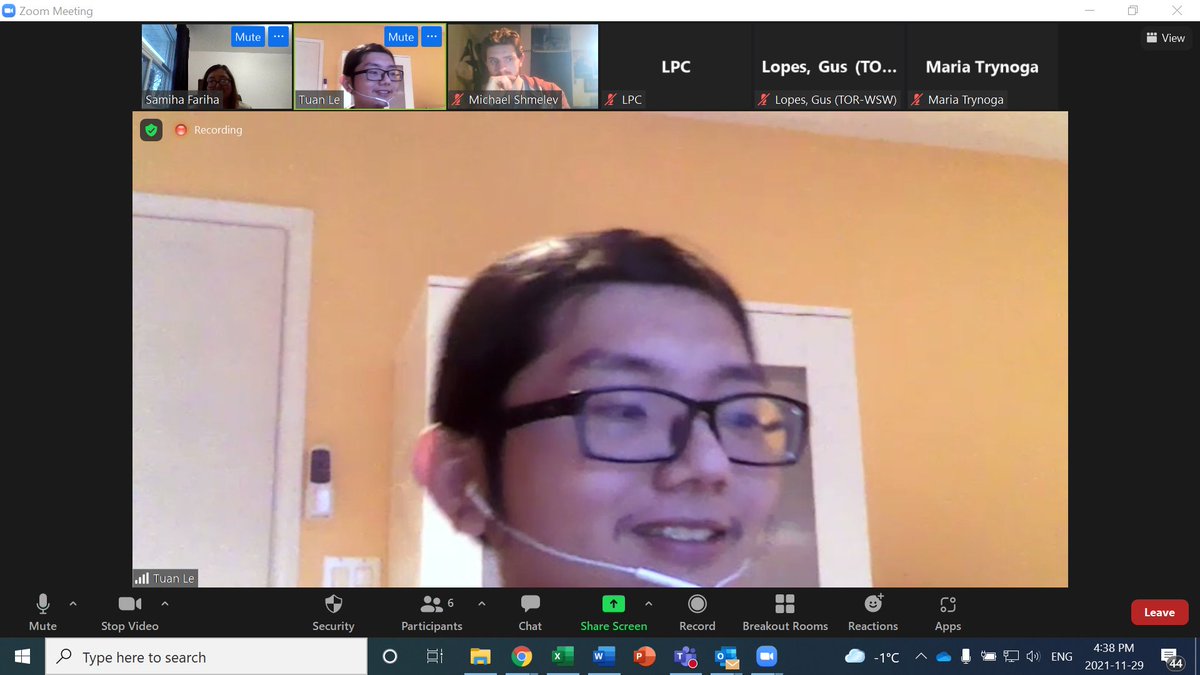Open File Explorer from taskbar
The height and width of the screenshot is (675, 1200).
[x=480, y=657]
